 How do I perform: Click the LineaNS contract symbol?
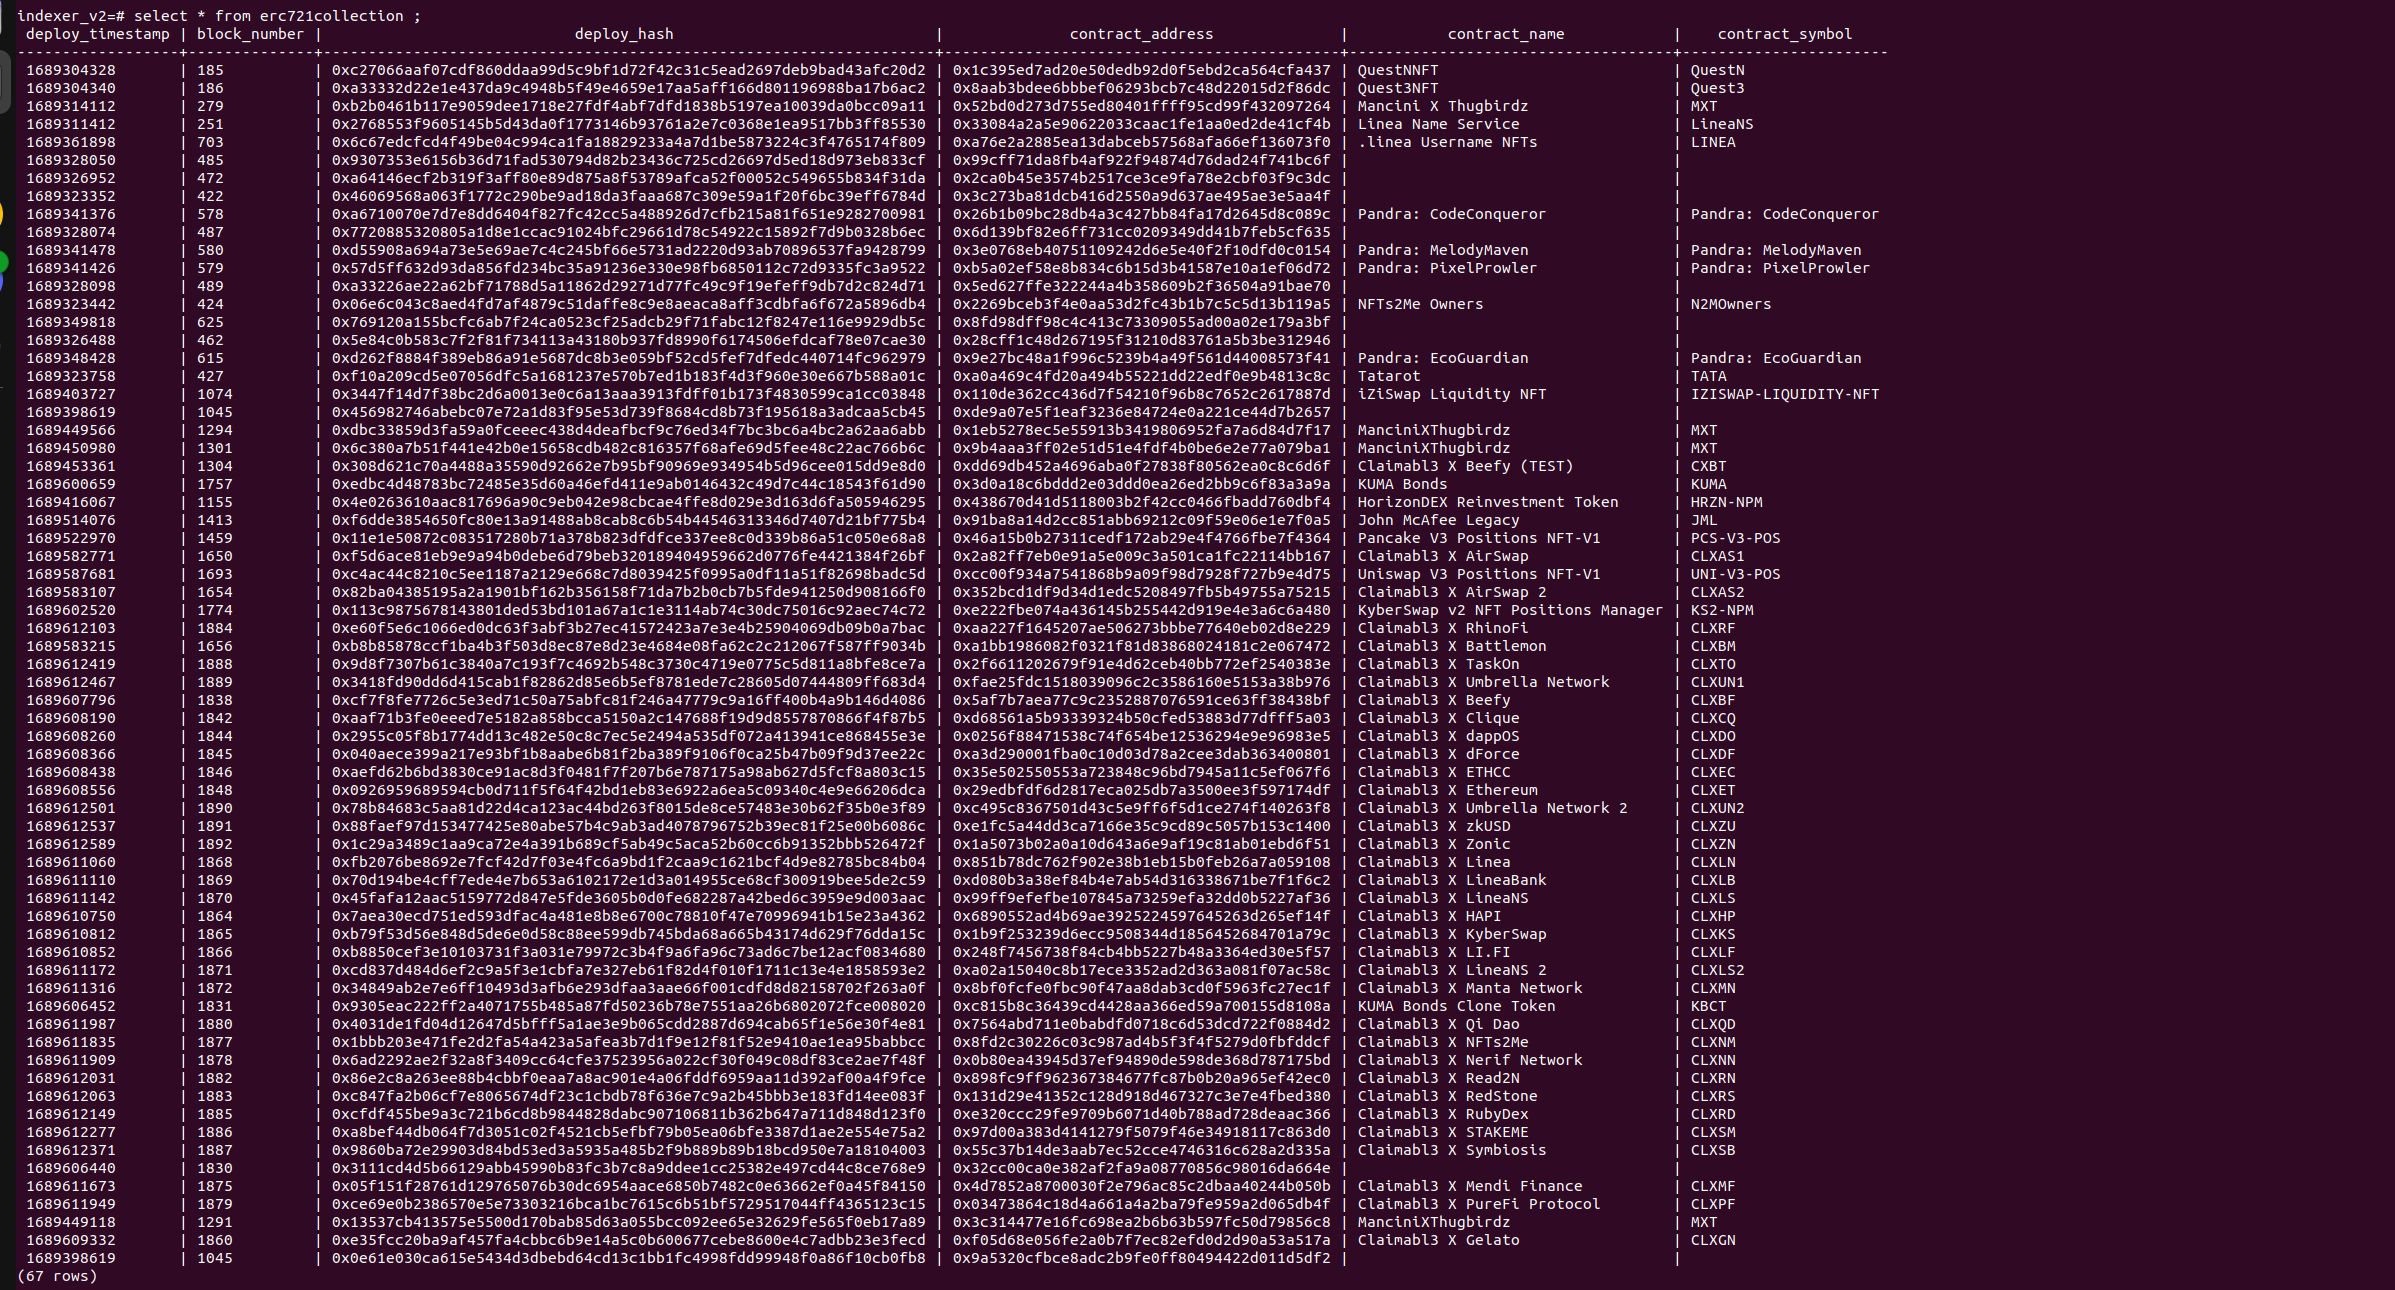pyautogui.click(x=1722, y=124)
